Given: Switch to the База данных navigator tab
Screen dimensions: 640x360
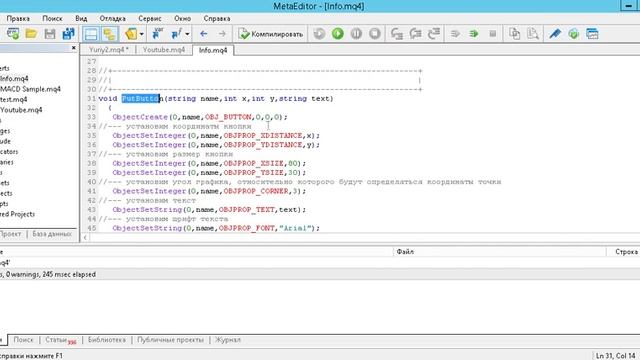Looking at the screenshot, I should tap(51, 234).
